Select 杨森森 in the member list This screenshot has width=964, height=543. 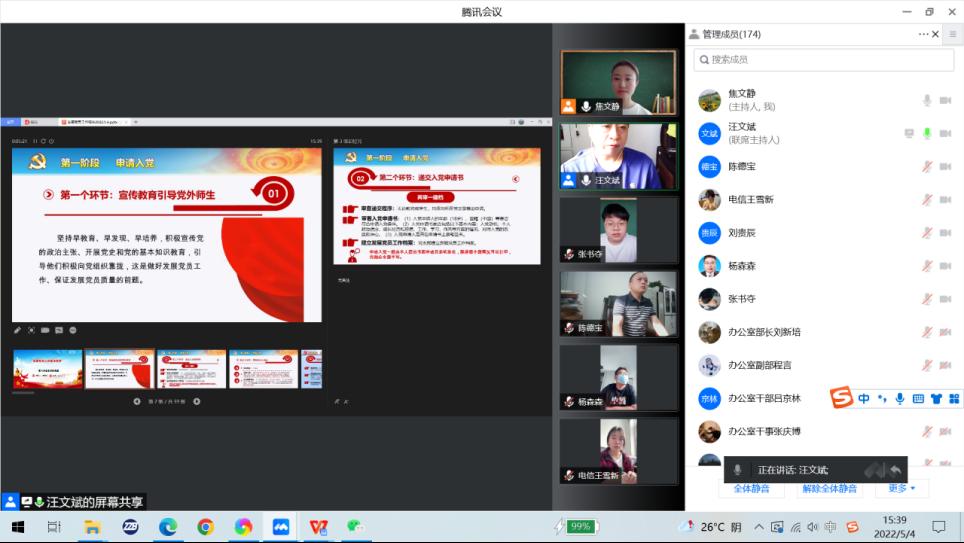click(x=741, y=265)
